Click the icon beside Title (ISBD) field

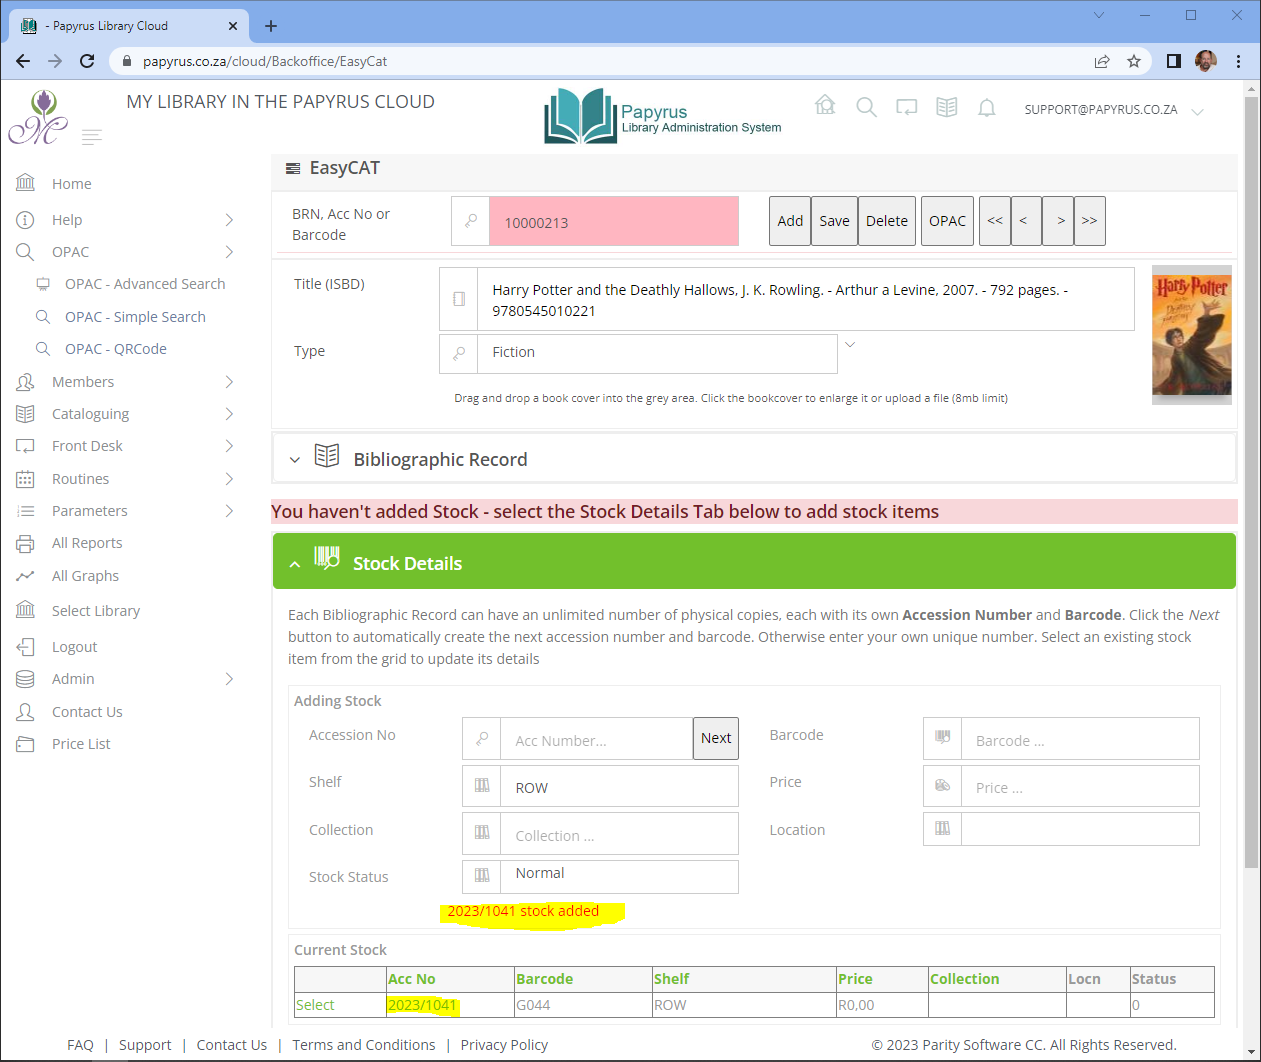pos(459,299)
